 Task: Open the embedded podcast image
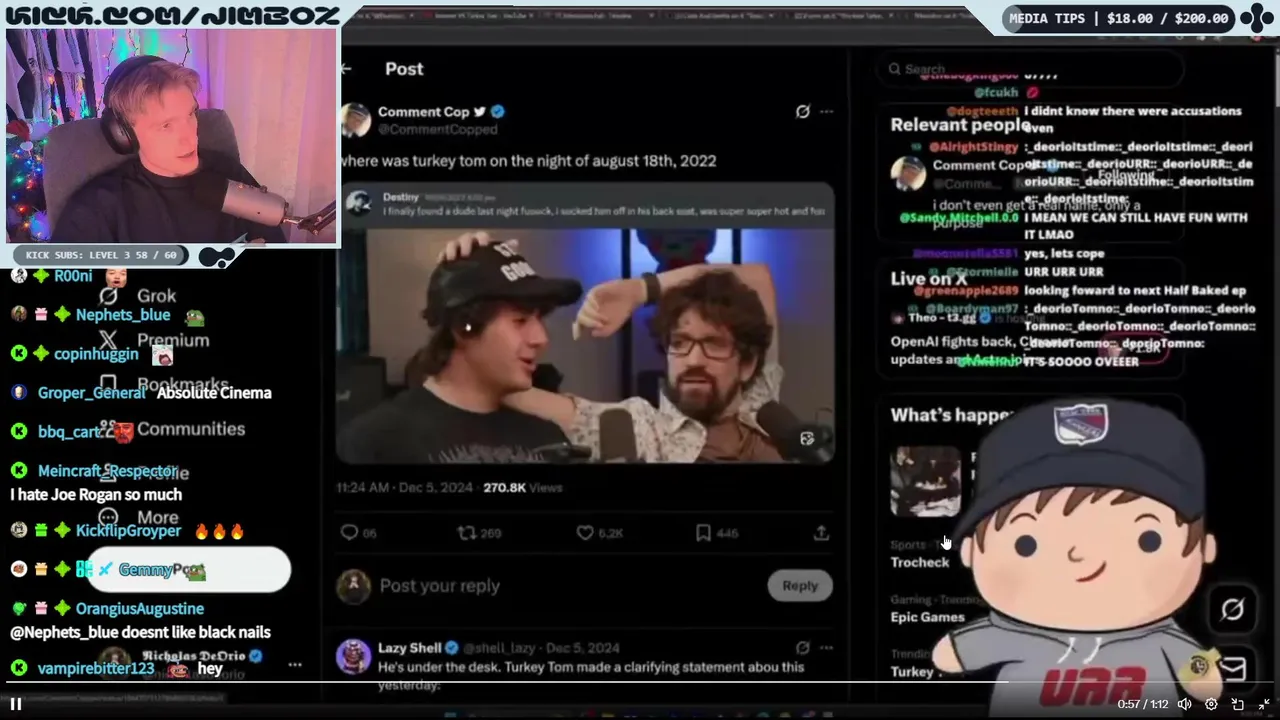point(585,345)
